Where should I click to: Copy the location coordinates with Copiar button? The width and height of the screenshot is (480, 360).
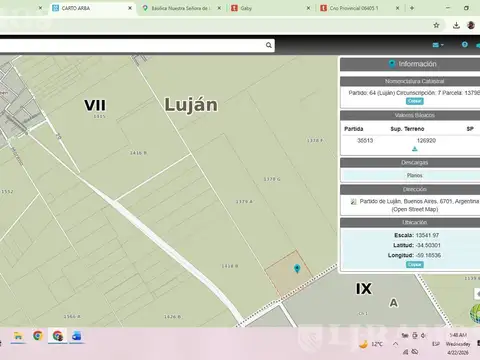[x=415, y=265]
